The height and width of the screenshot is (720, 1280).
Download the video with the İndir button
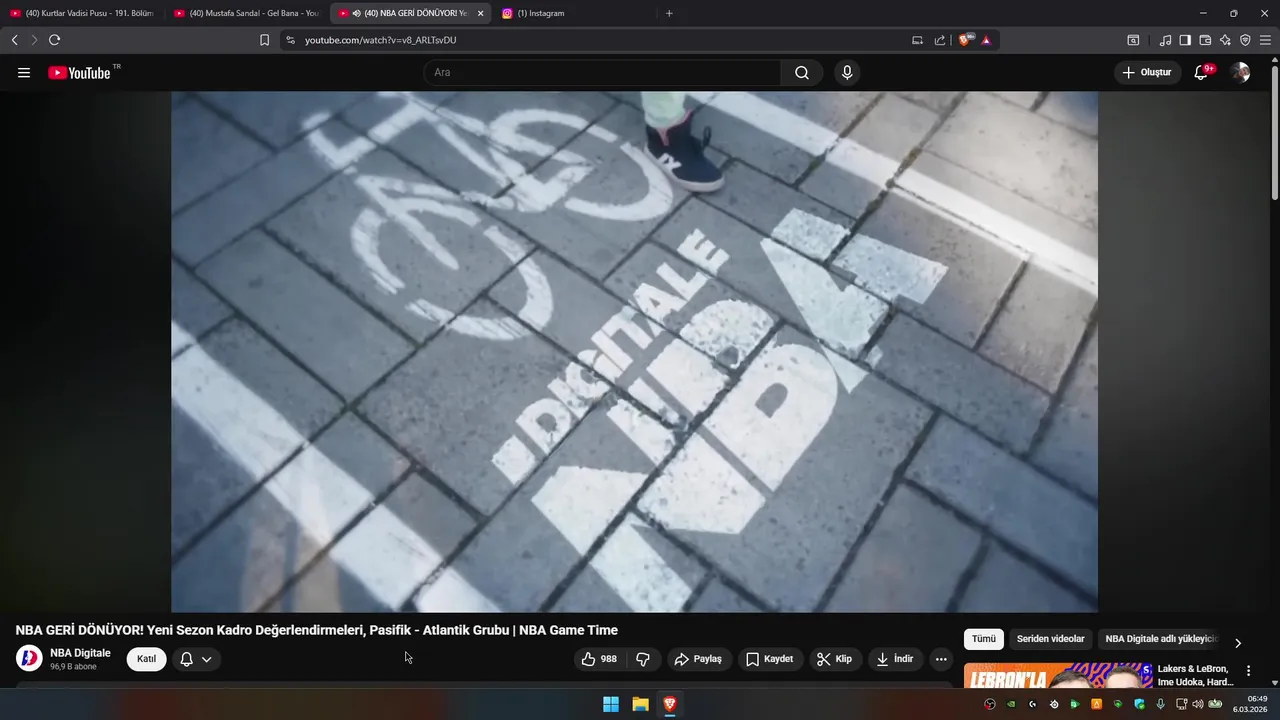click(x=895, y=659)
